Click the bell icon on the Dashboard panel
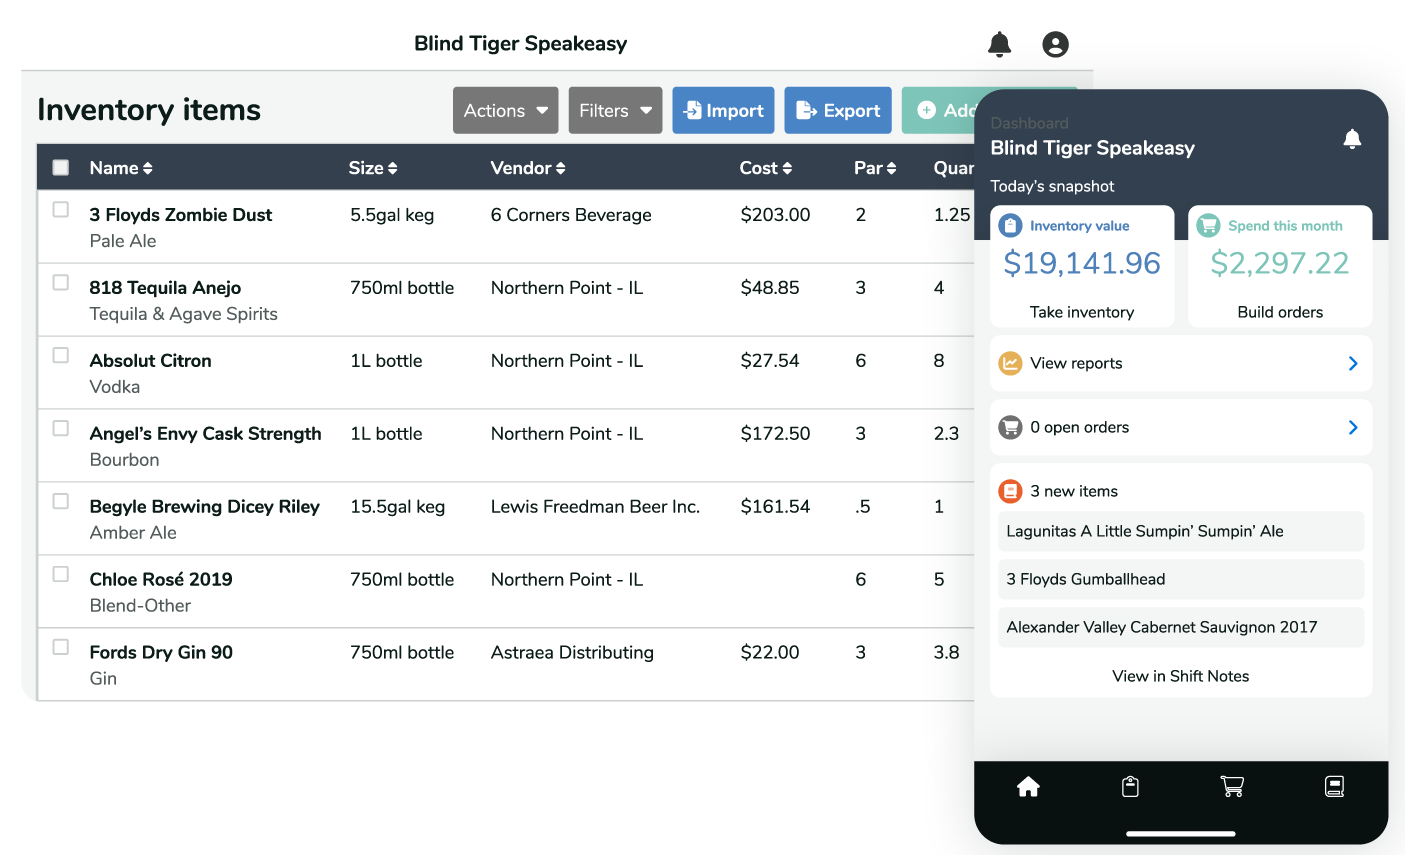 [x=1352, y=139]
